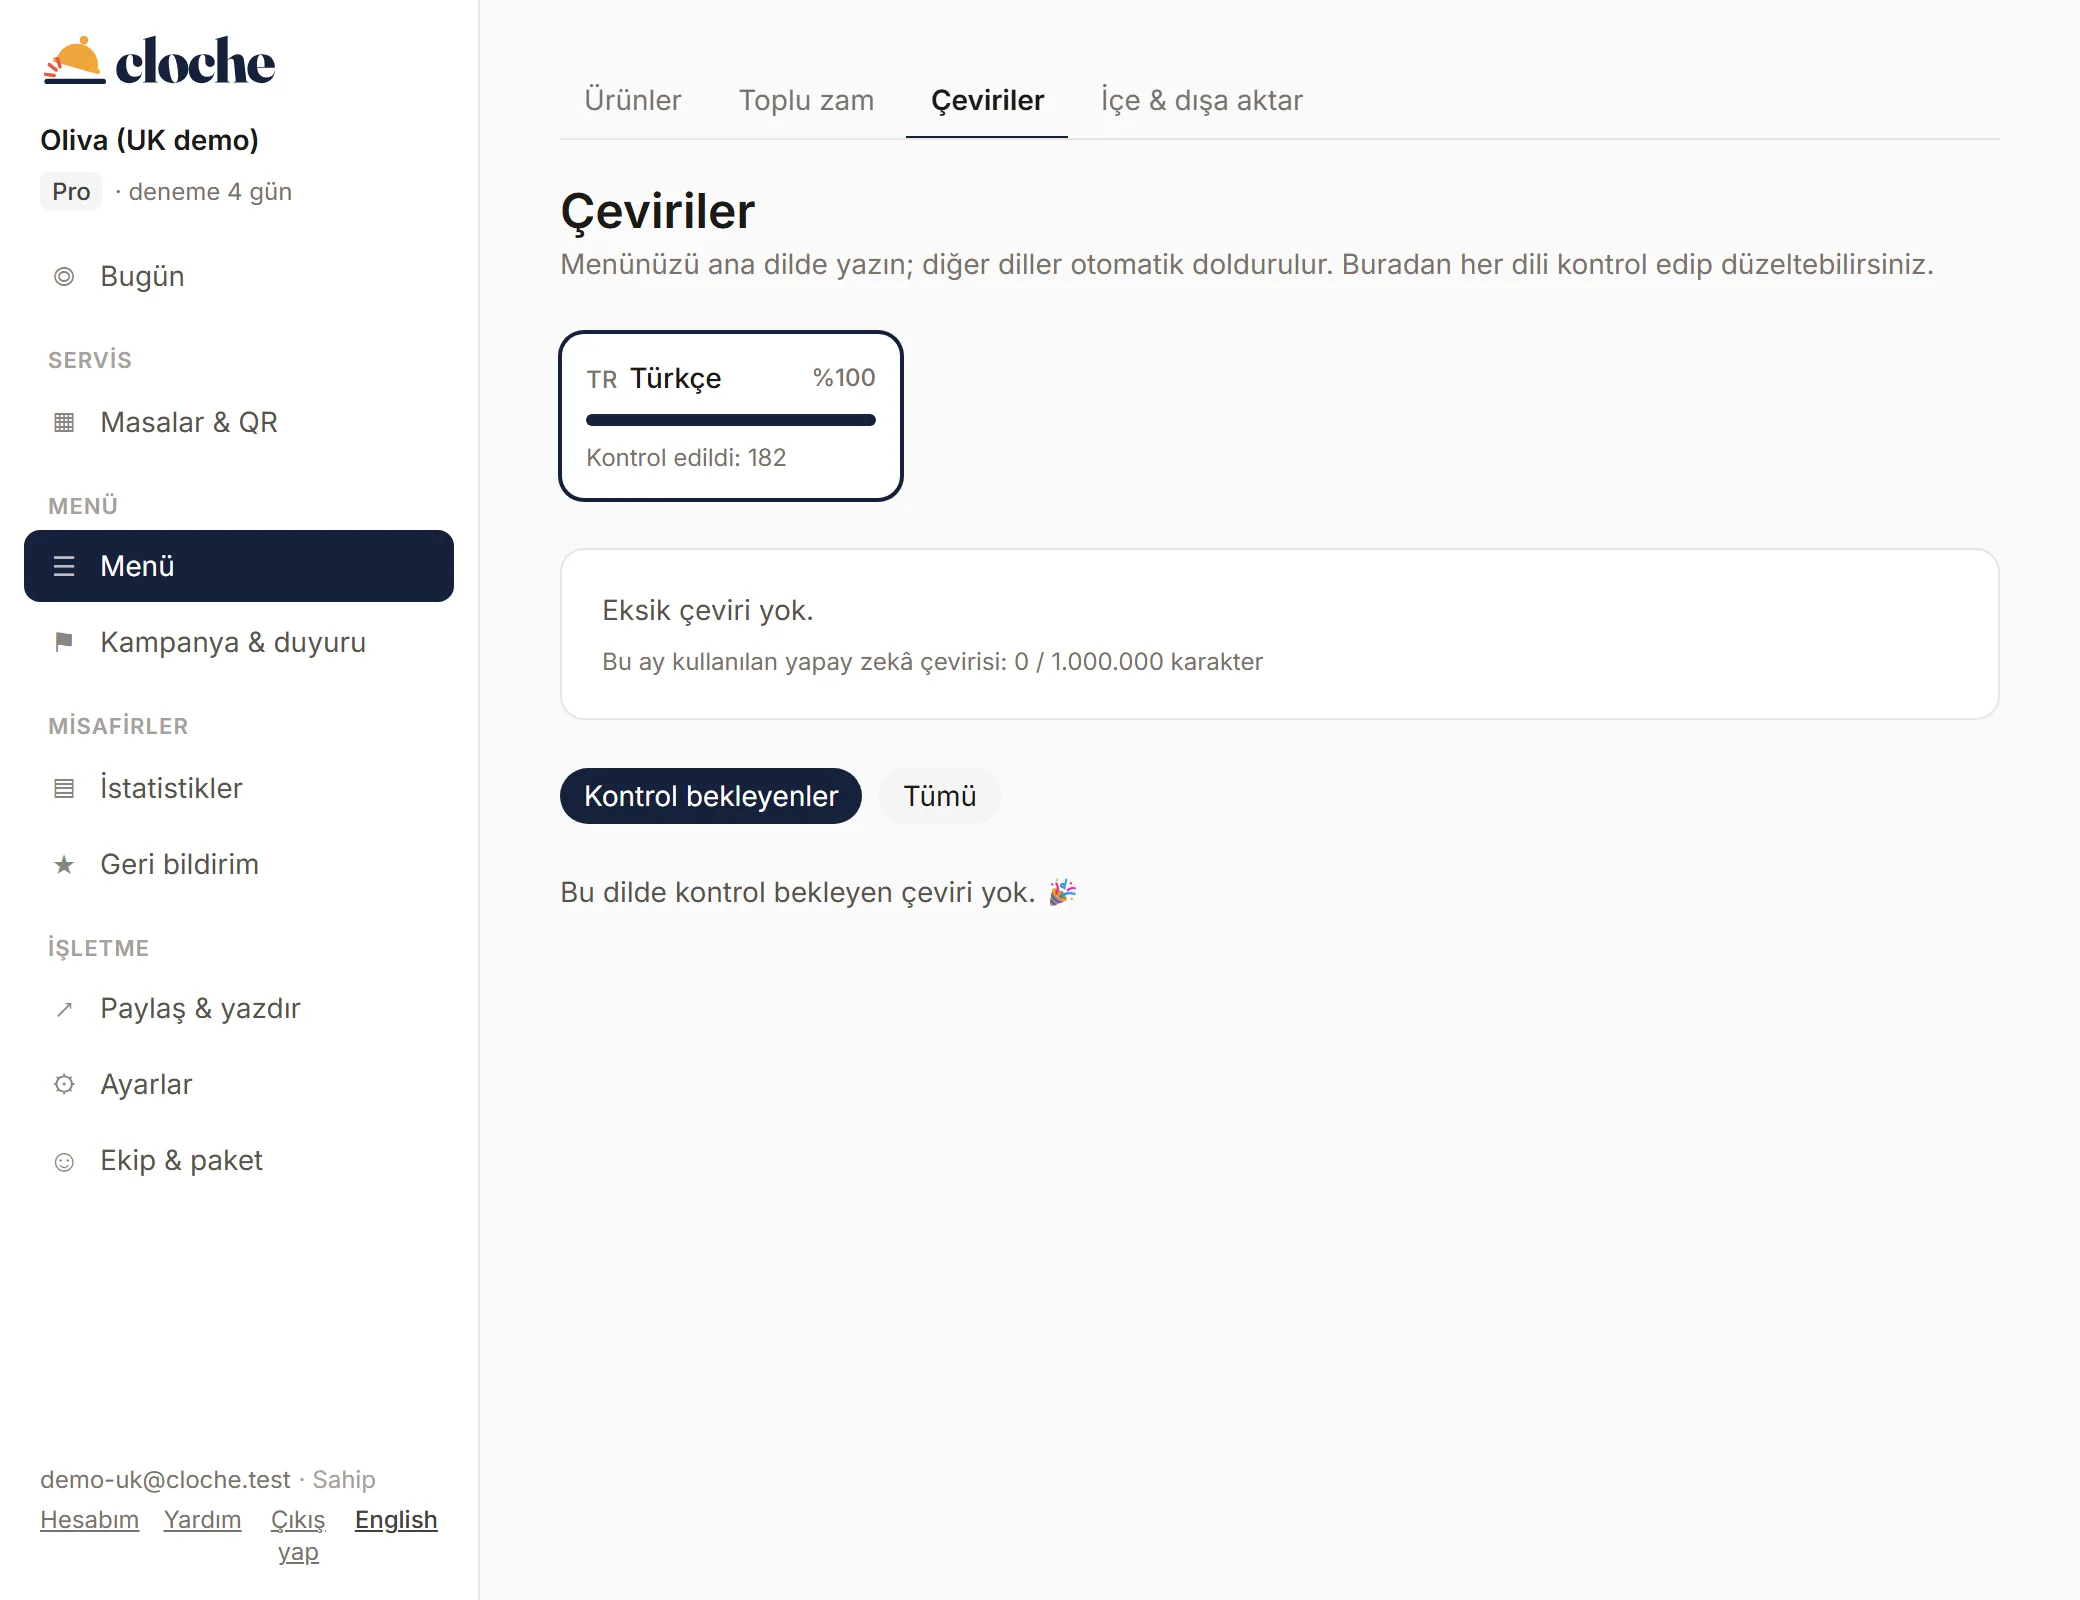Switch interface language to English

click(396, 1520)
